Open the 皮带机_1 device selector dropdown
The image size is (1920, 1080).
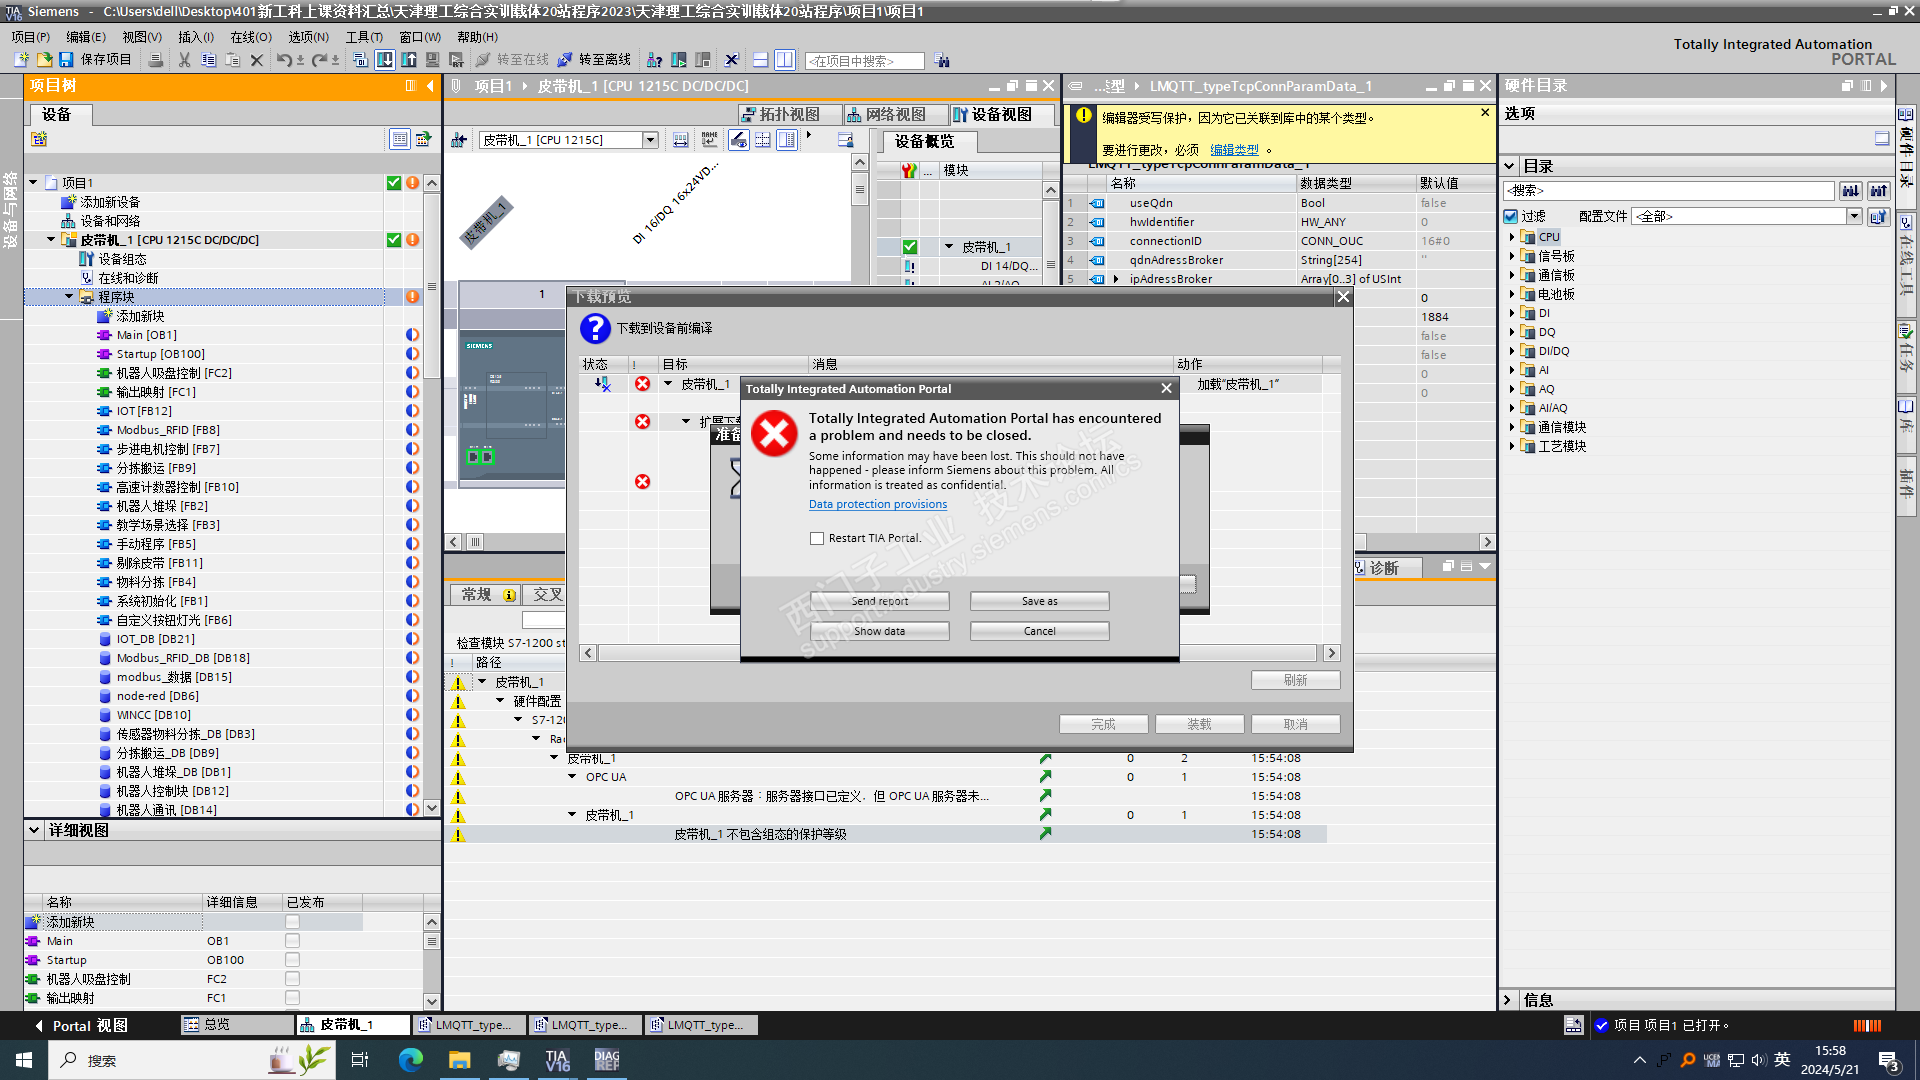[650, 140]
